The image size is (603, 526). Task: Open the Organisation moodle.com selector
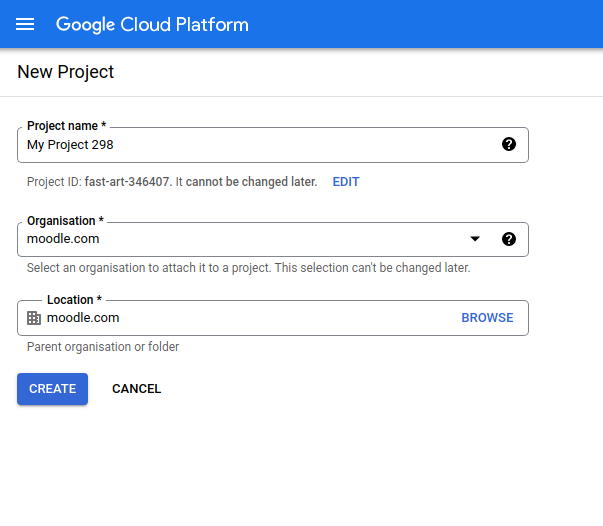pyautogui.click(x=273, y=239)
